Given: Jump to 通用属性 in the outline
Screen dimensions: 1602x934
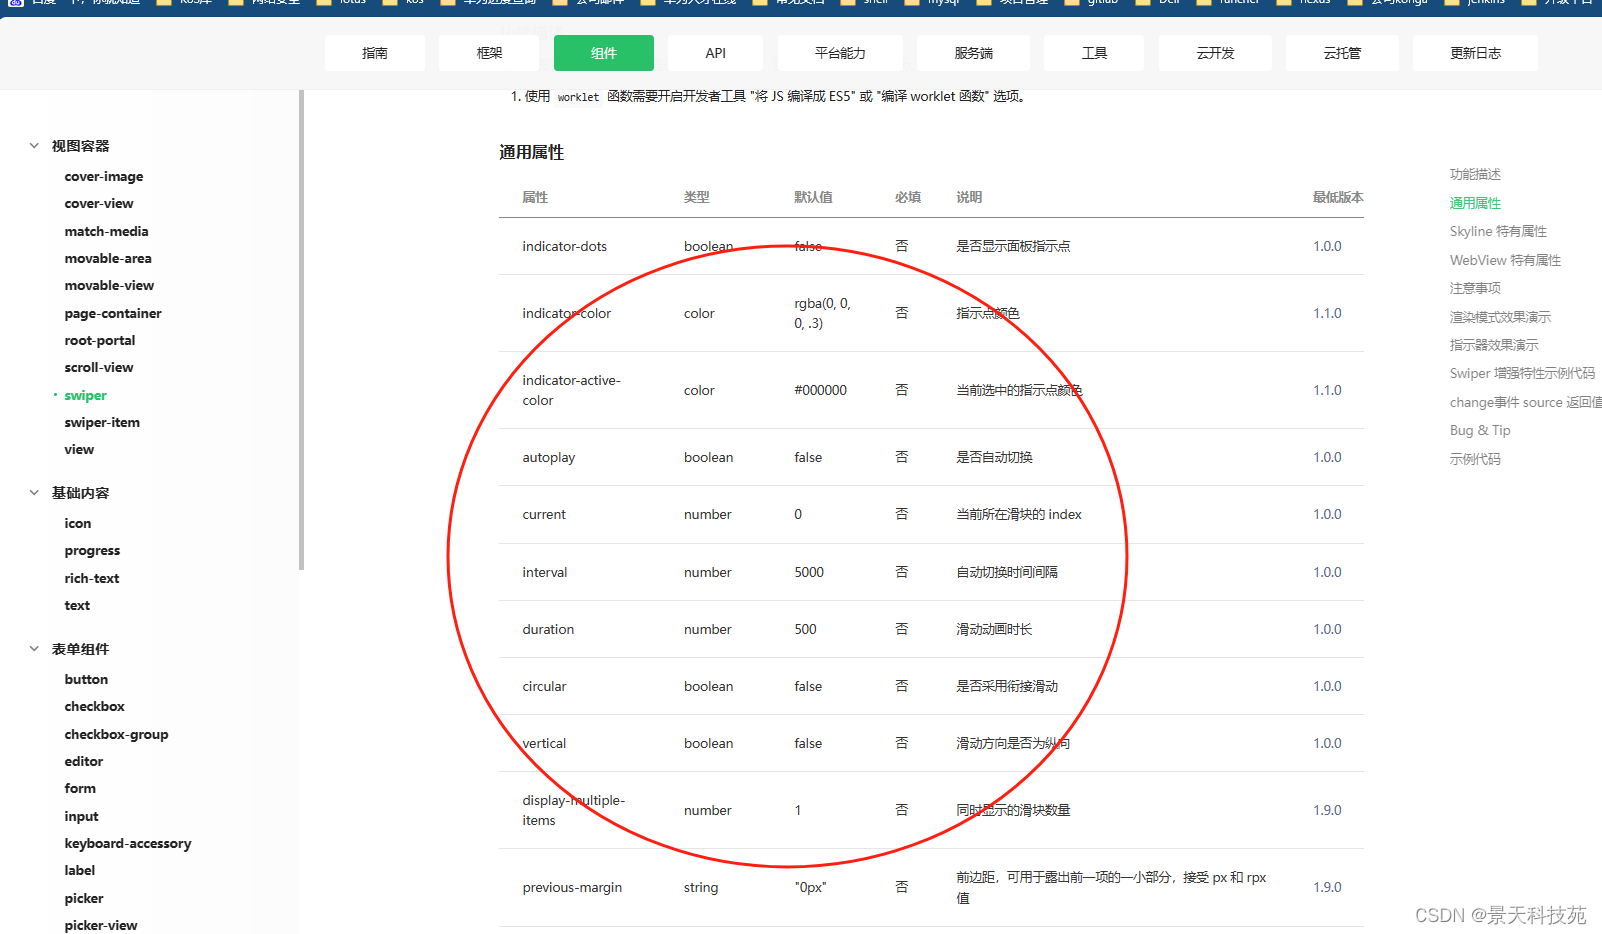Looking at the screenshot, I should (x=1475, y=203).
